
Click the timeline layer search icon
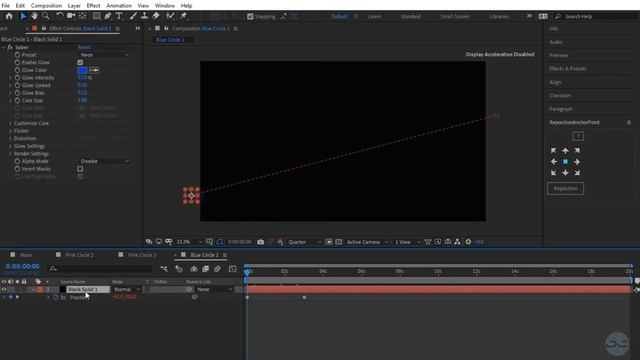[53, 269]
